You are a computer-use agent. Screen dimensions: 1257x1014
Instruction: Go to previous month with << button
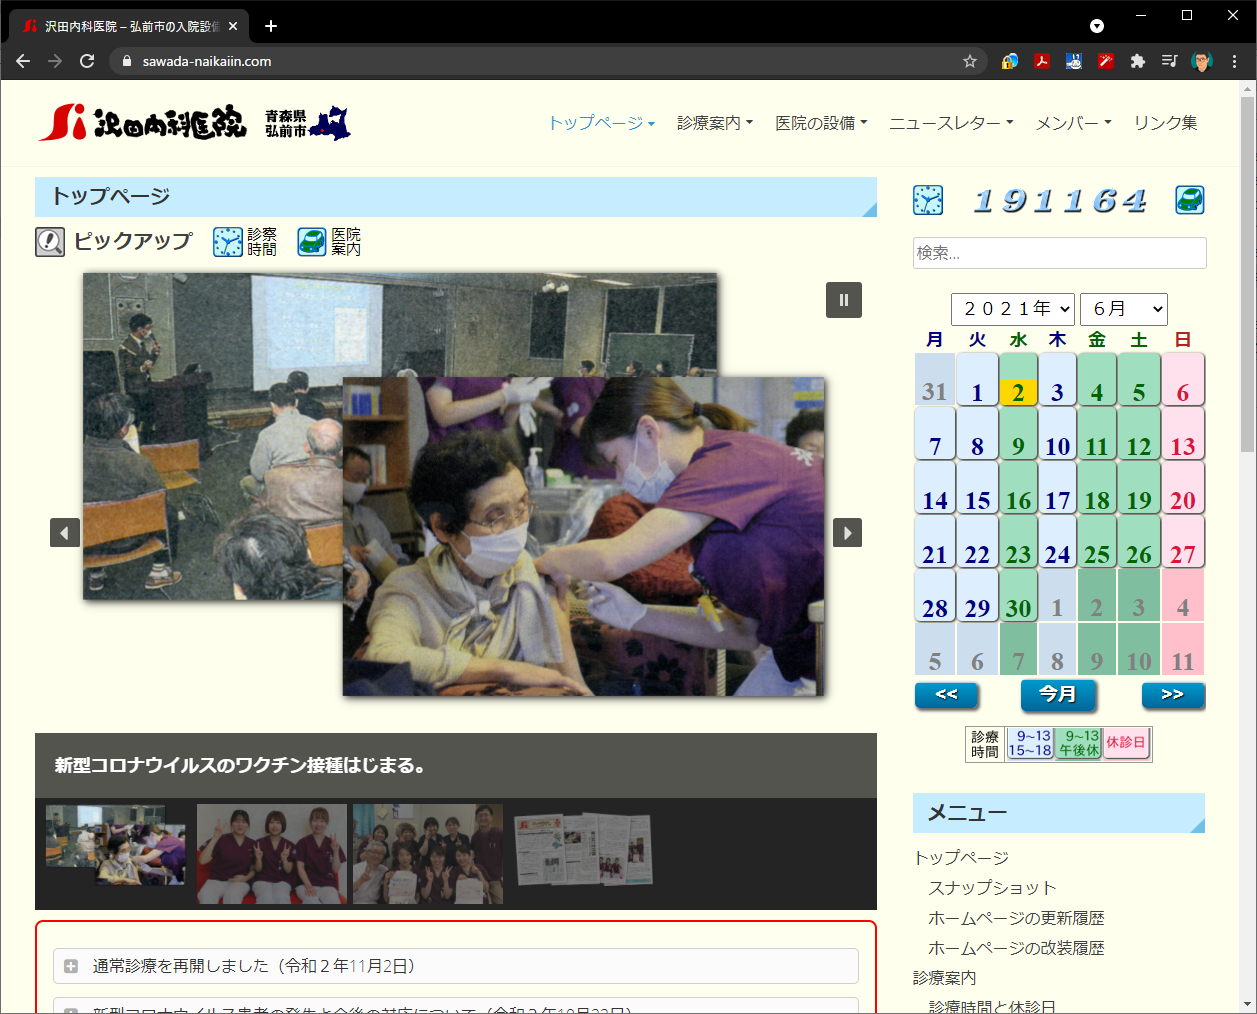947,694
